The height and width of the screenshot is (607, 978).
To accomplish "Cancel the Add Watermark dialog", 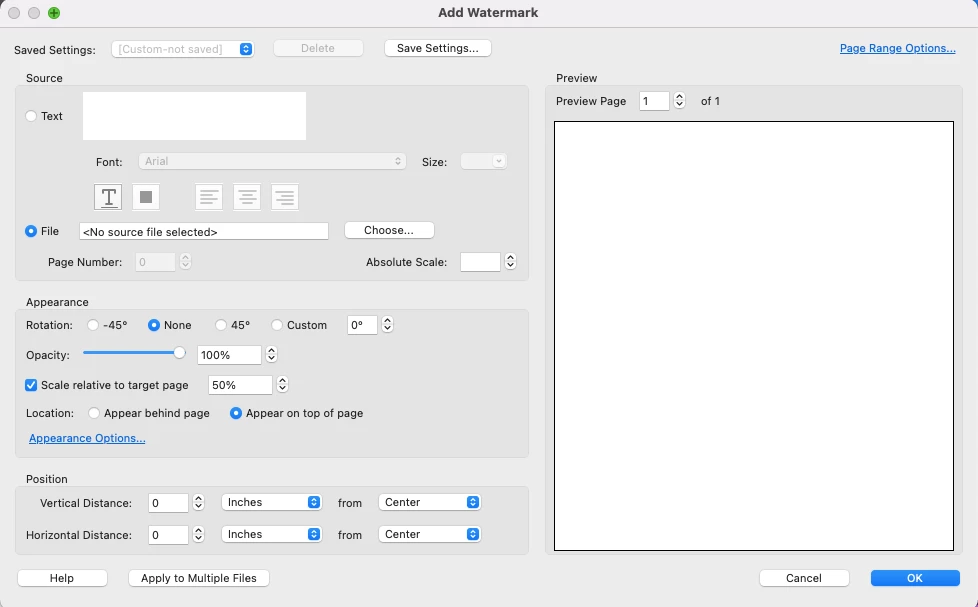I will (x=804, y=578).
